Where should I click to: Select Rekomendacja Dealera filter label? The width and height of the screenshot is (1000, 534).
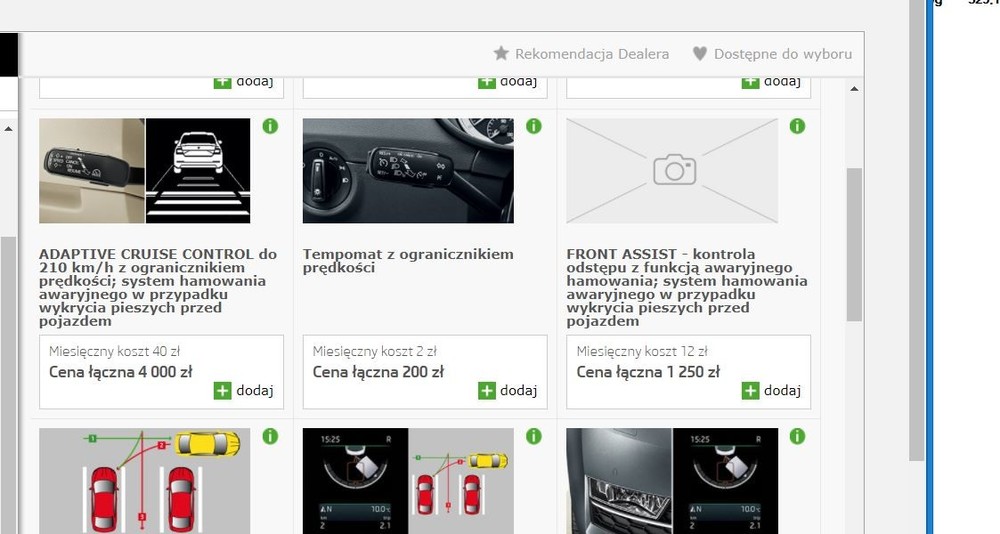tap(592, 53)
